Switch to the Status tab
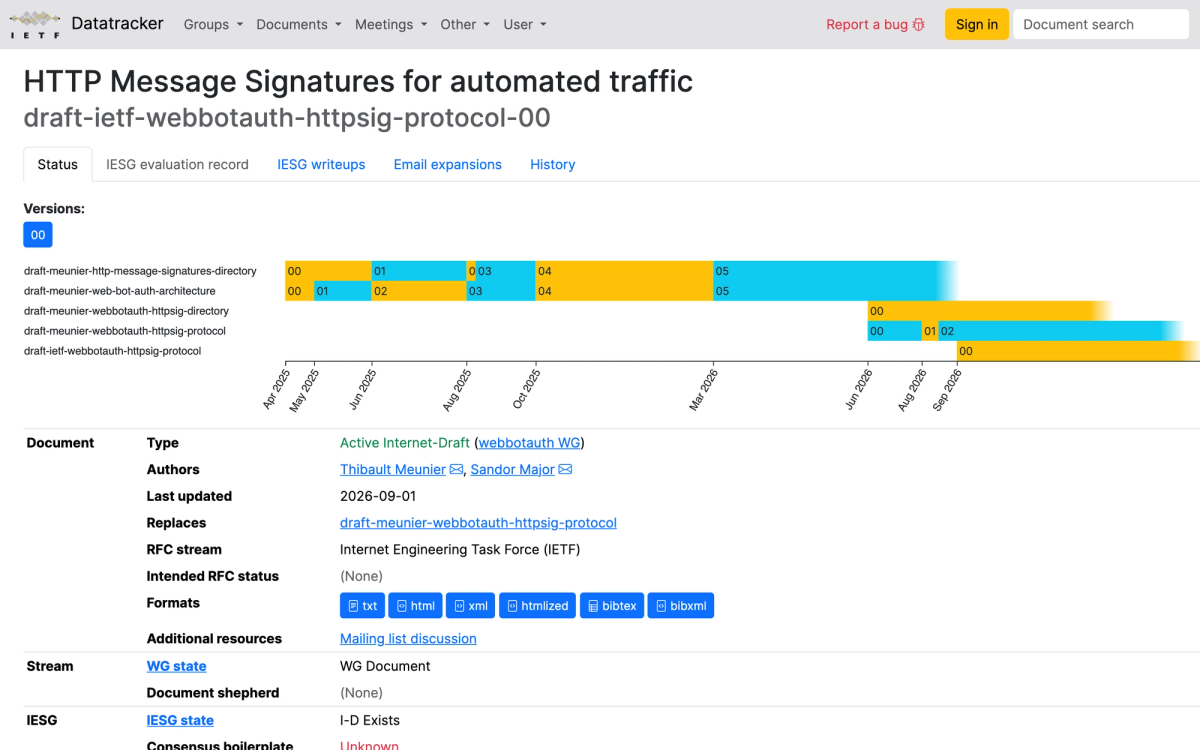Screen dimensions: 1200x750 [58, 164]
